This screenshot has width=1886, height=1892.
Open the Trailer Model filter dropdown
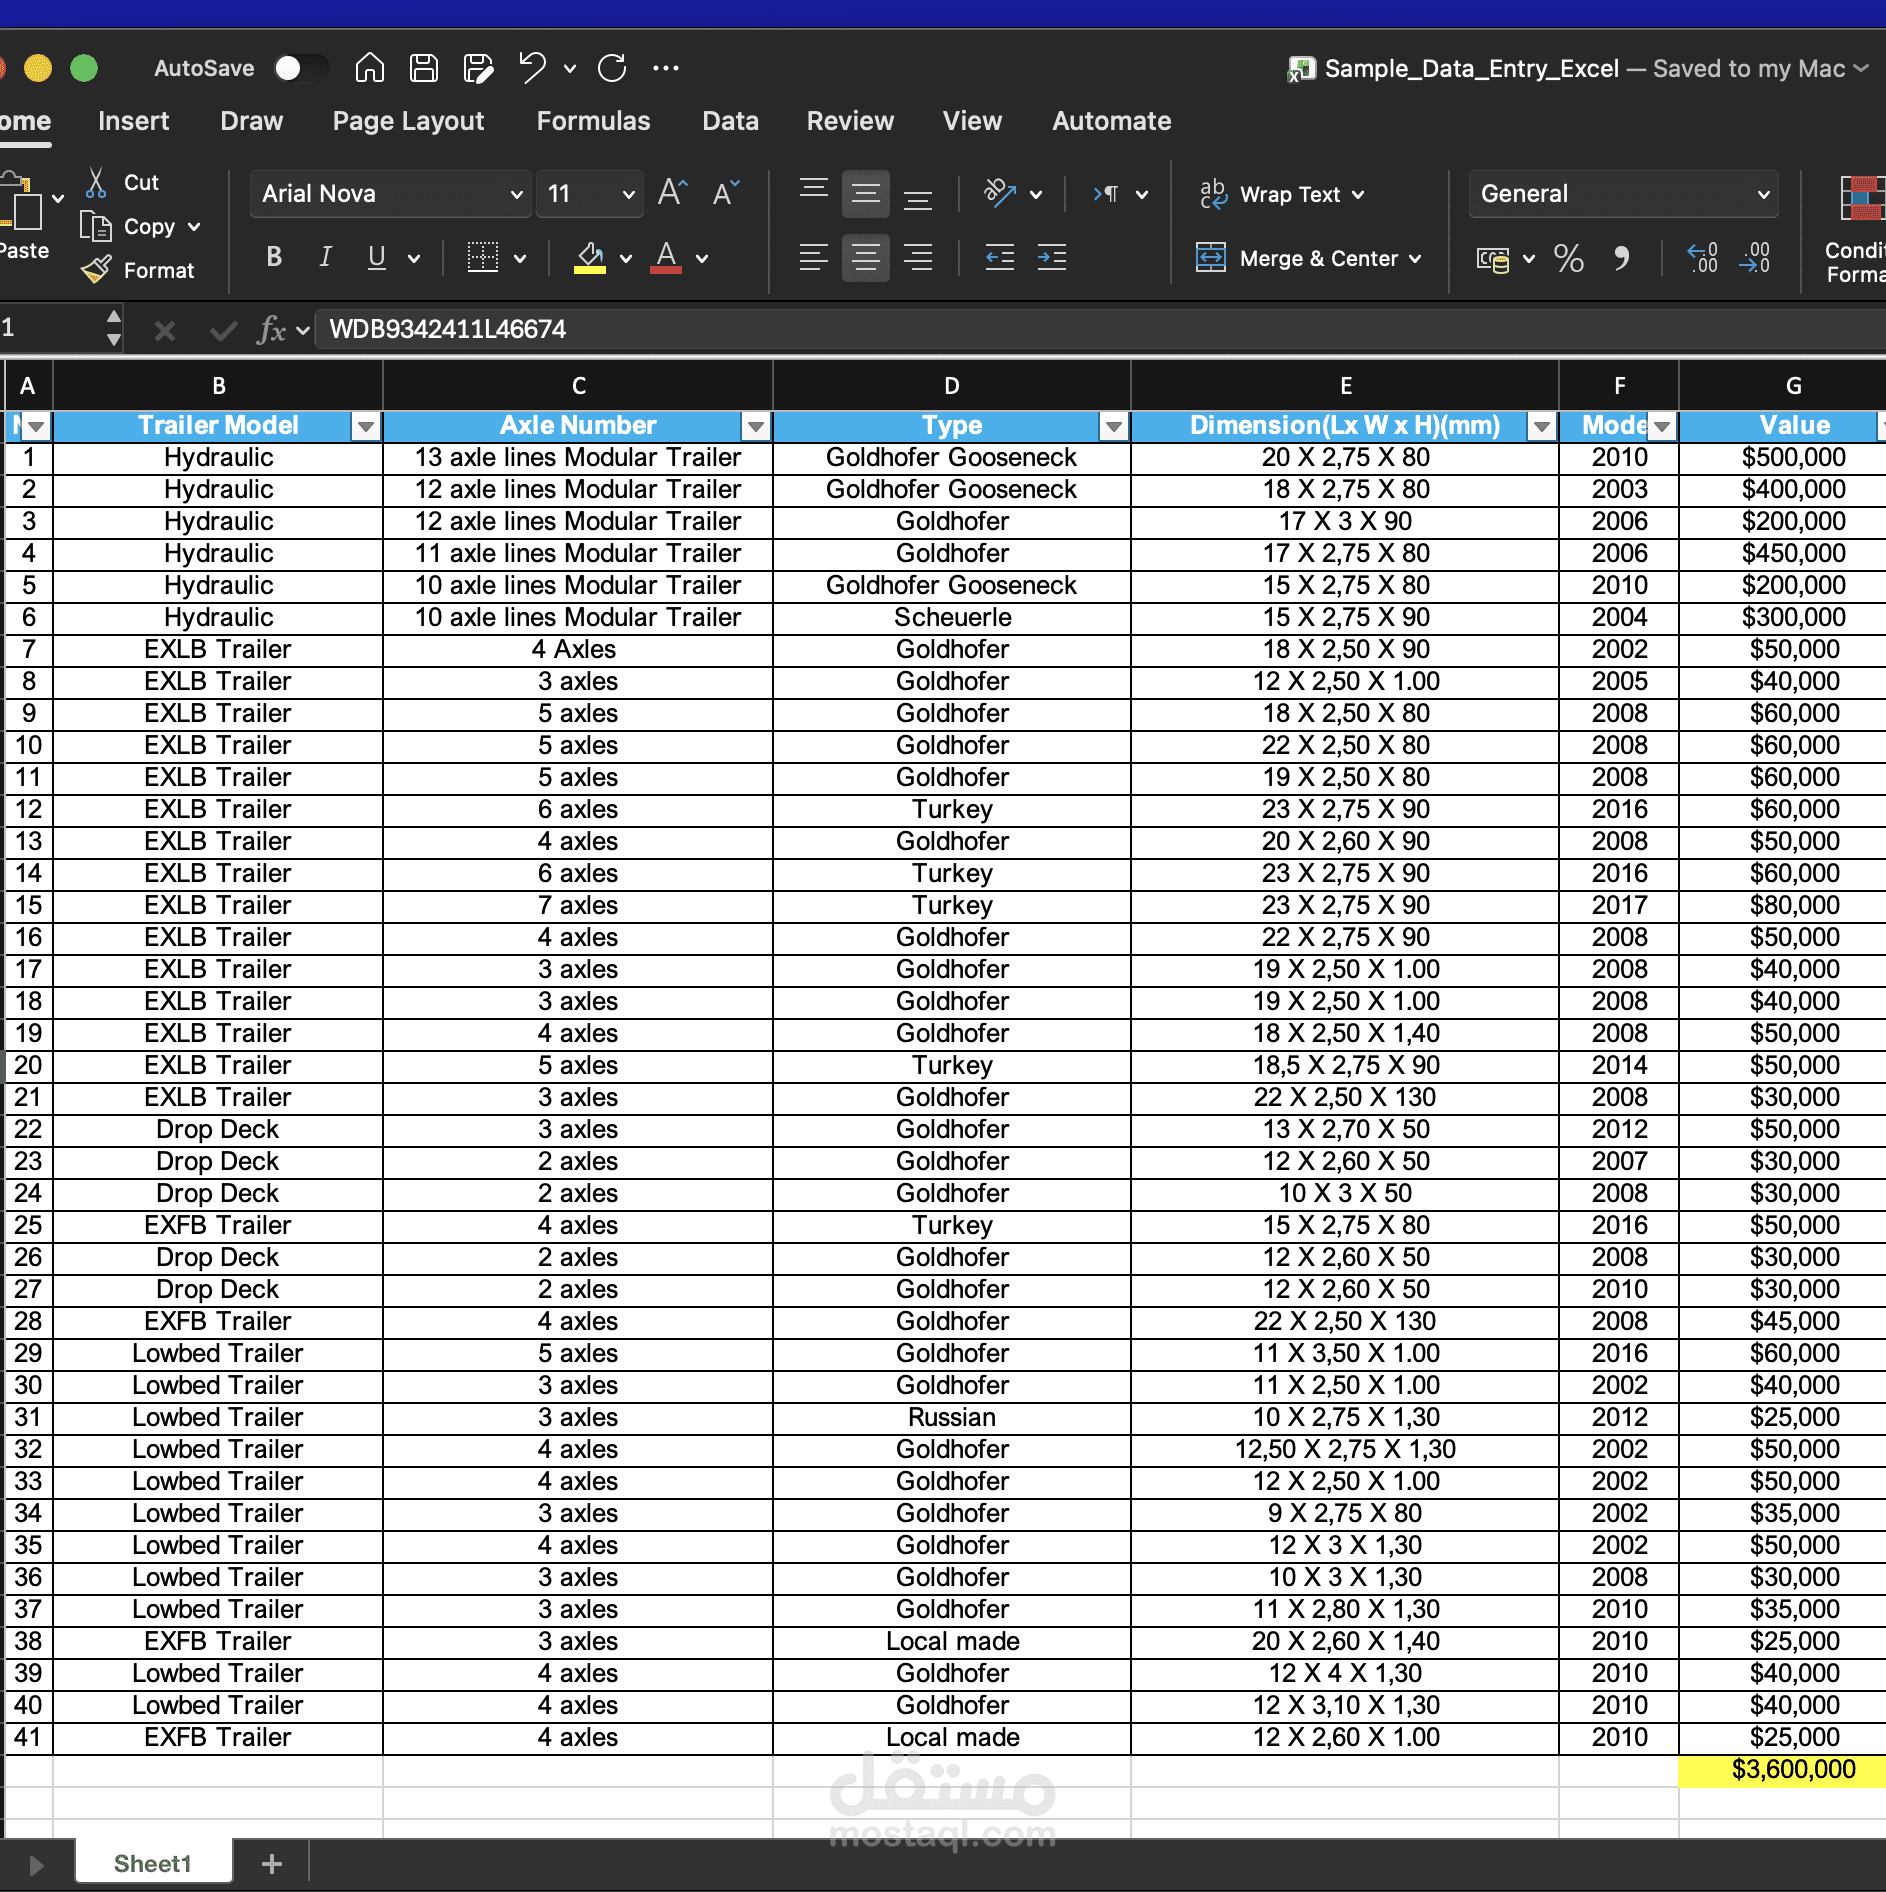(x=366, y=427)
